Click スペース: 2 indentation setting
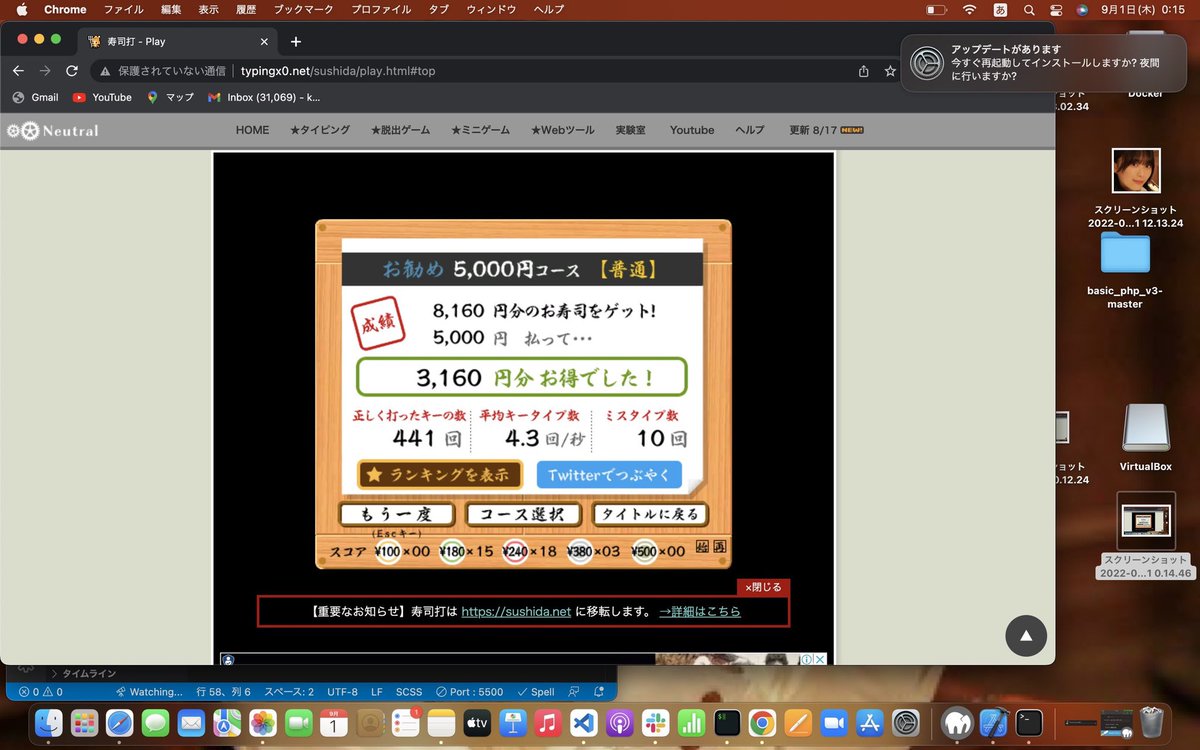 289,692
